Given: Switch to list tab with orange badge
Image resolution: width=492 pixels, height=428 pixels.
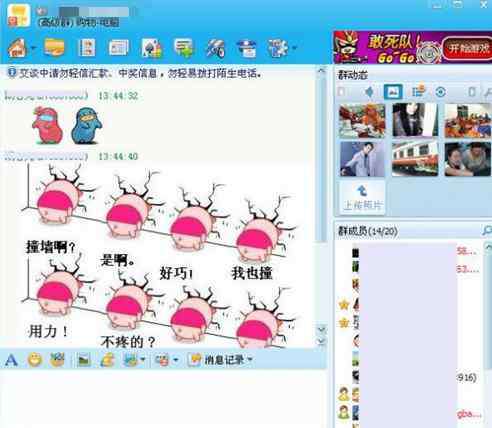Looking at the screenshot, I should point(418,91).
